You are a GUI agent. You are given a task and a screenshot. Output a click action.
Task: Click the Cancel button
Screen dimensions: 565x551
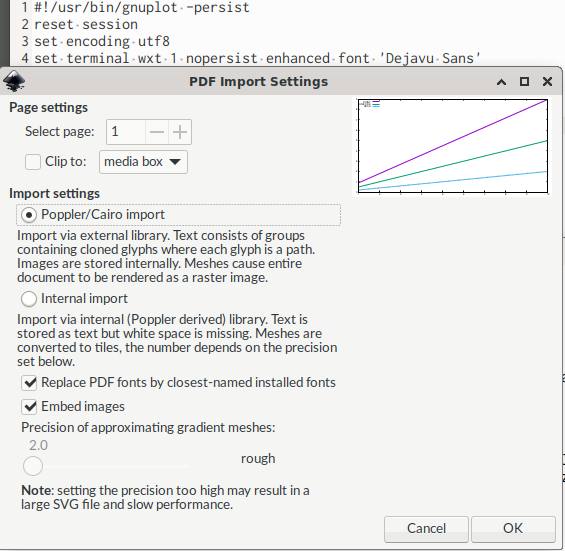coord(426,529)
